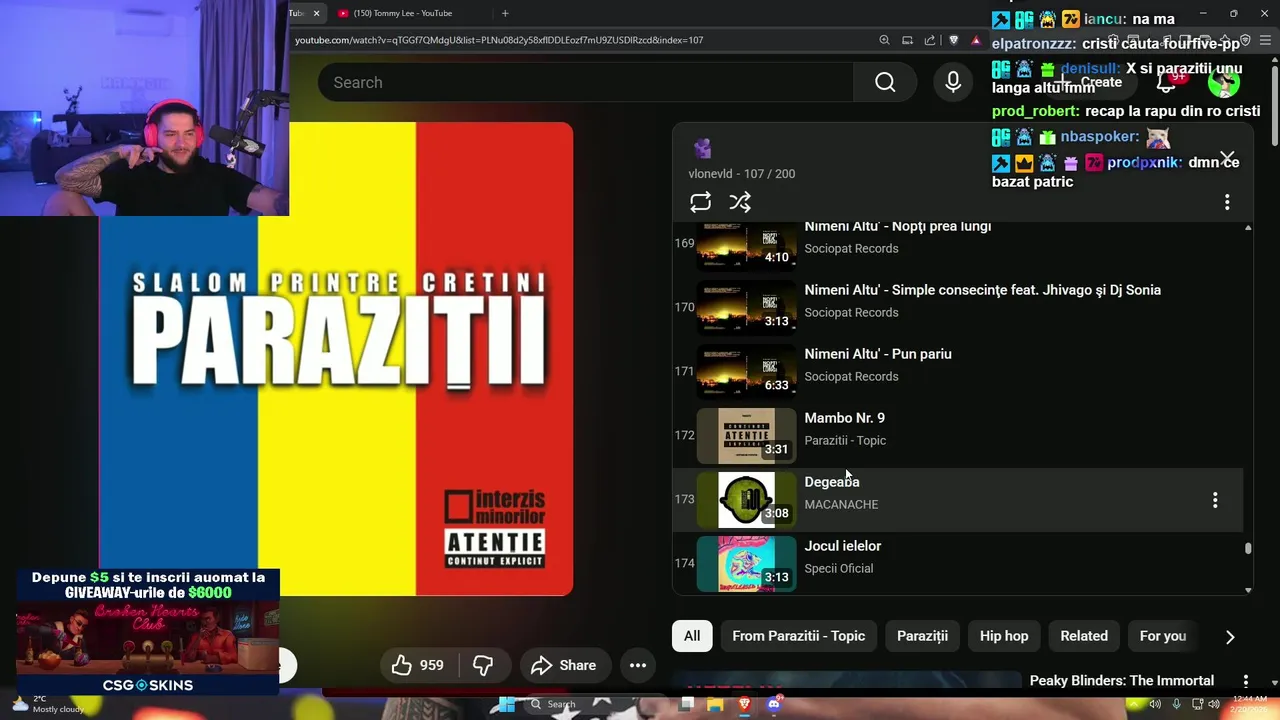Like the video with thumbs up

click(x=418, y=665)
